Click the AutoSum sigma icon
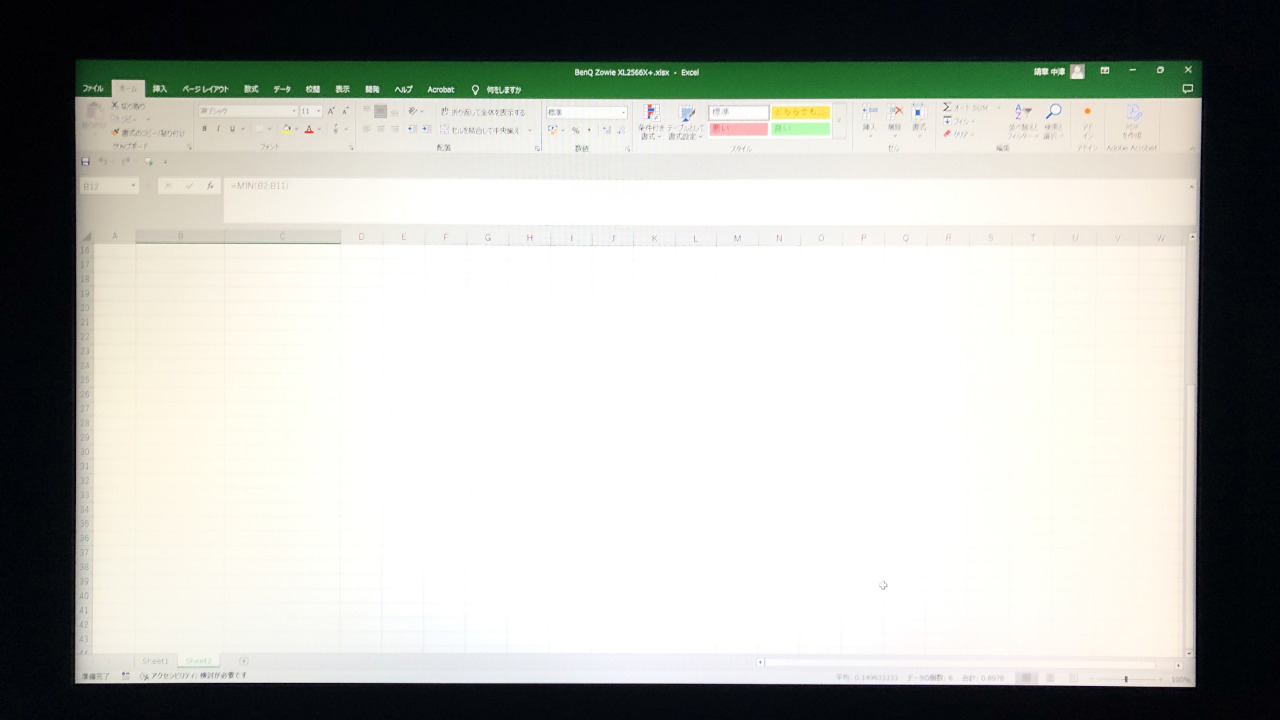 pyautogui.click(x=947, y=107)
